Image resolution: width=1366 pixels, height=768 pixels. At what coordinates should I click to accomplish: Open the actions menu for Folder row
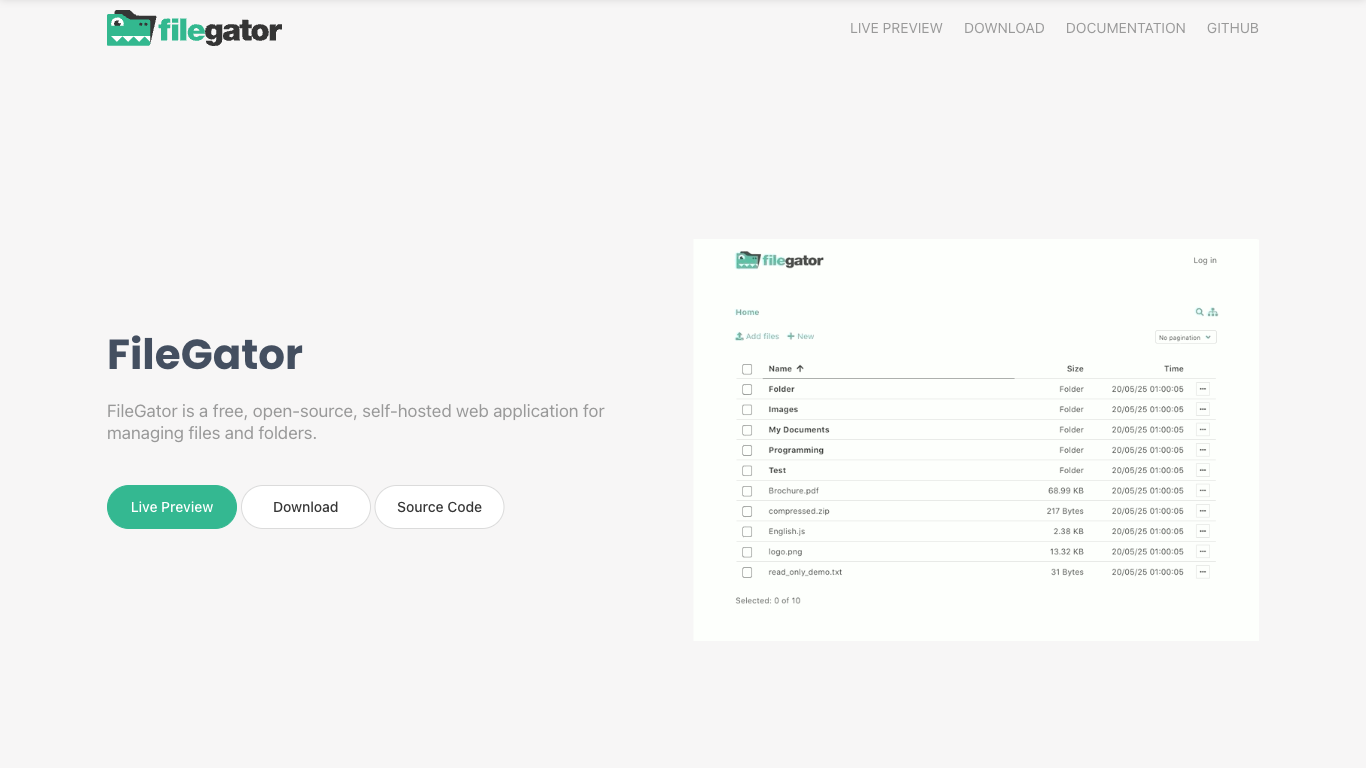(1203, 389)
